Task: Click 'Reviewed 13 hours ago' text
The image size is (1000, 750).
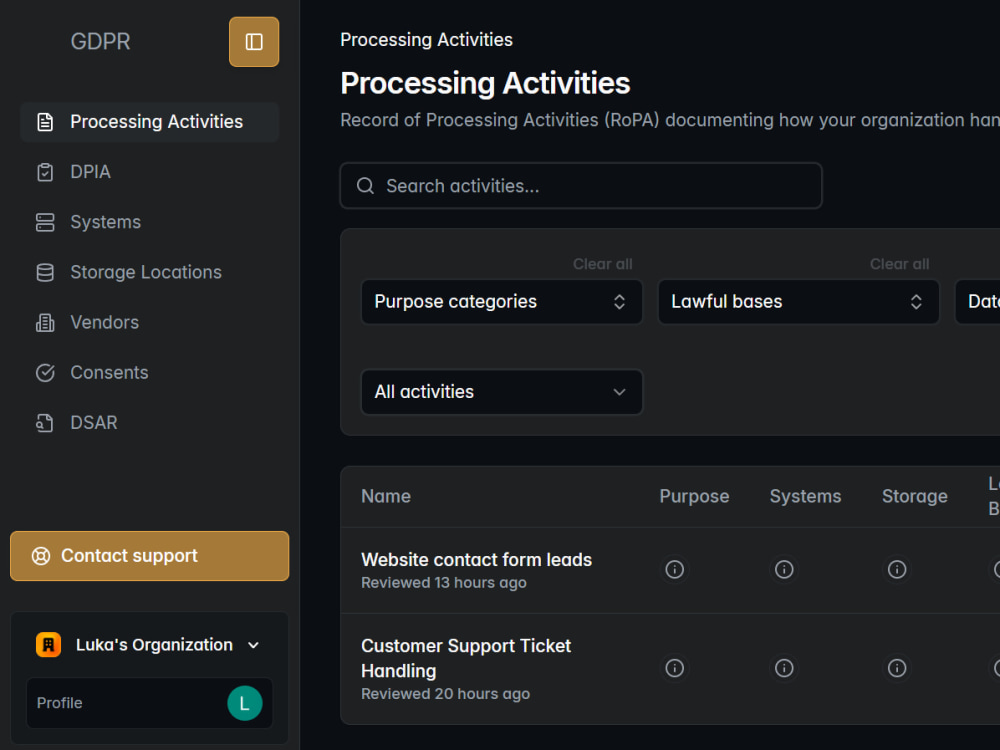Action: click(x=444, y=583)
